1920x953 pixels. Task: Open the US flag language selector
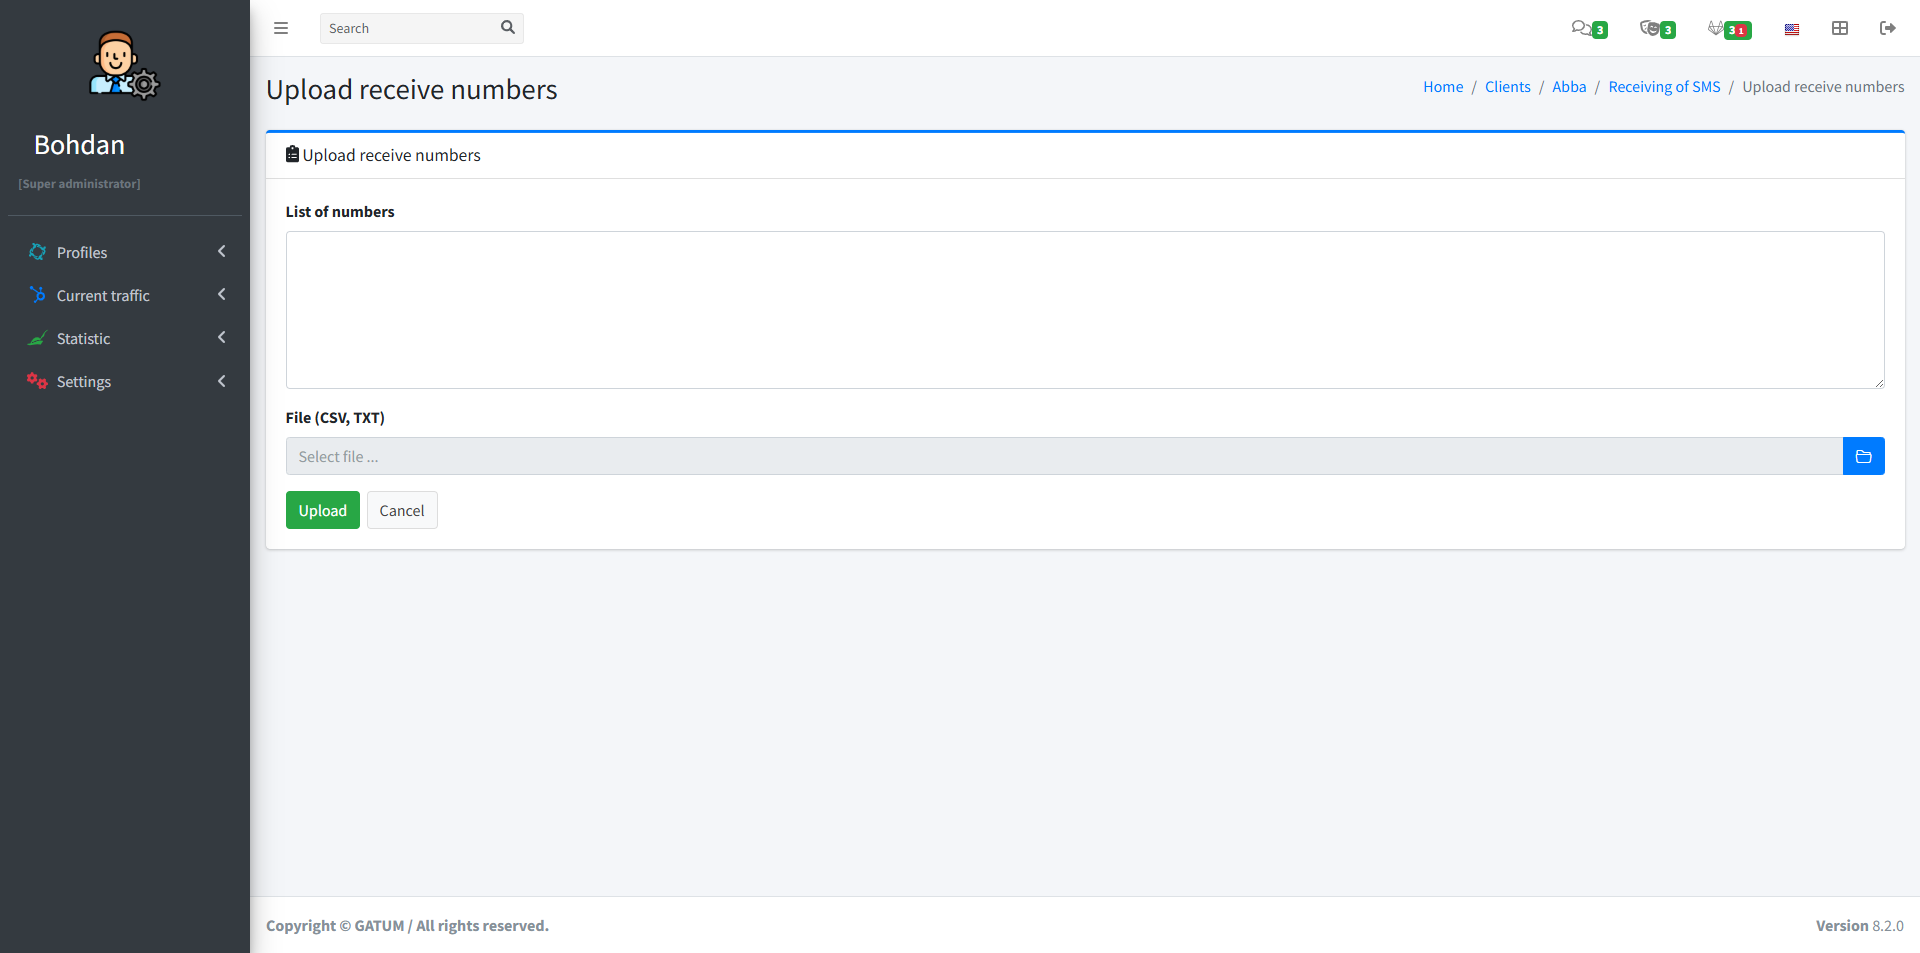click(x=1791, y=28)
